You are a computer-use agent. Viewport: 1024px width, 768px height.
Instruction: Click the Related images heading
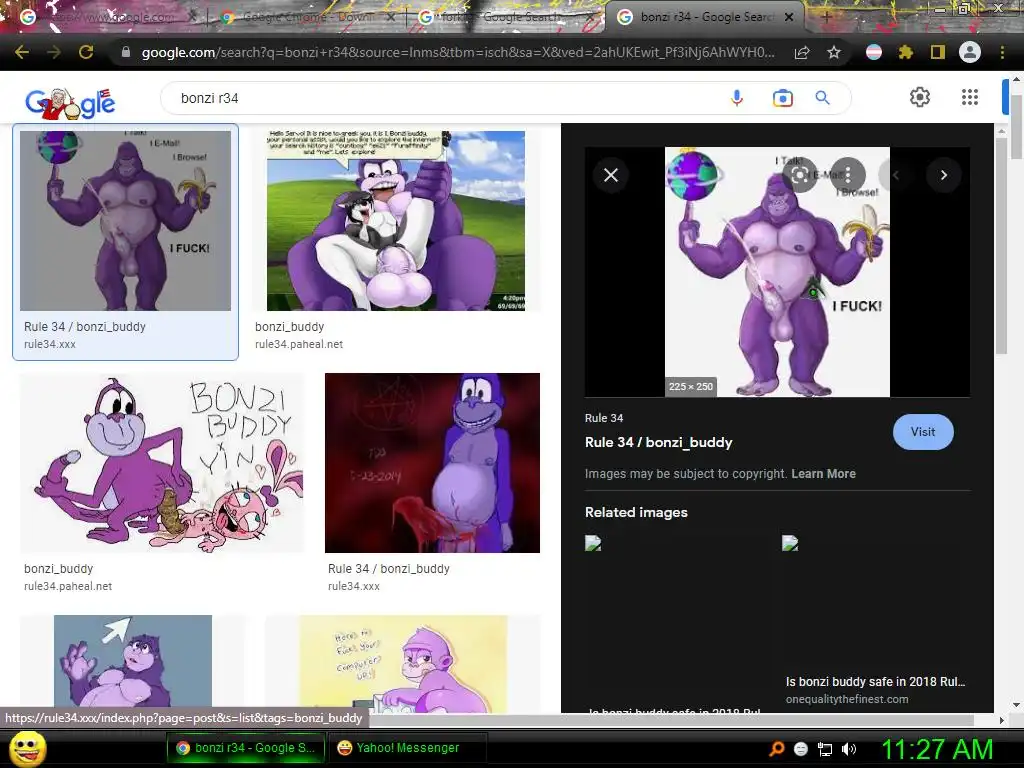tap(636, 512)
